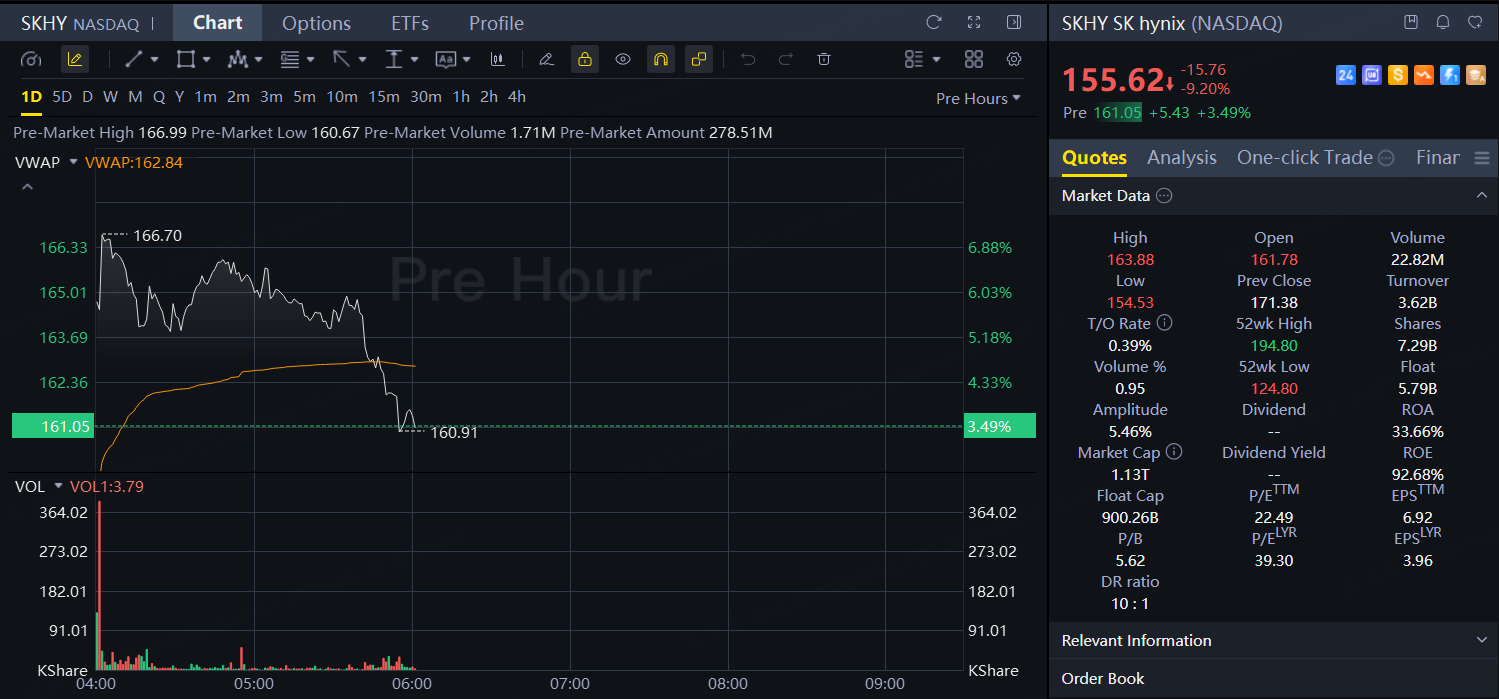The height and width of the screenshot is (699, 1499).
Task: Click the blue lightning badge icon
Action: tap(1450, 75)
